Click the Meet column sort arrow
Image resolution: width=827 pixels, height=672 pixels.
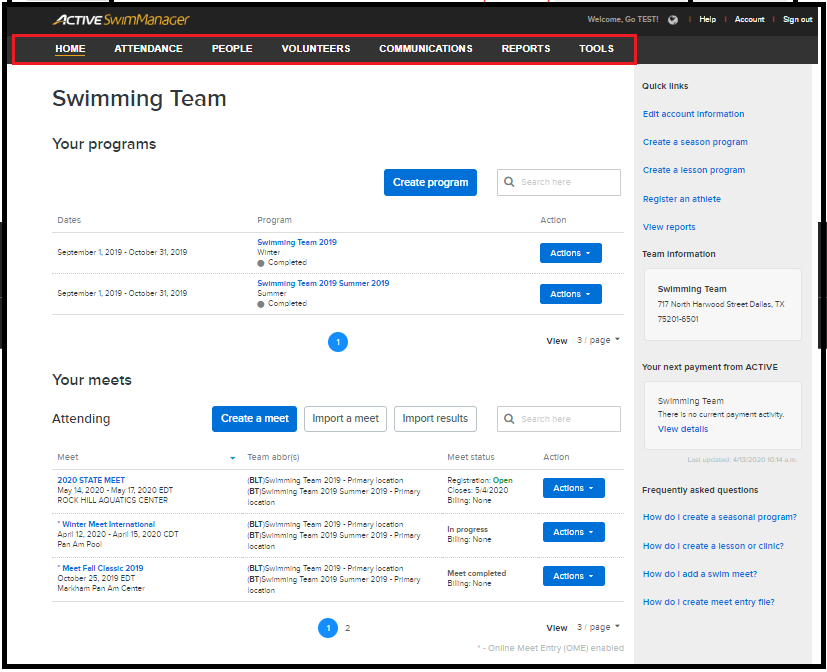[233, 458]
